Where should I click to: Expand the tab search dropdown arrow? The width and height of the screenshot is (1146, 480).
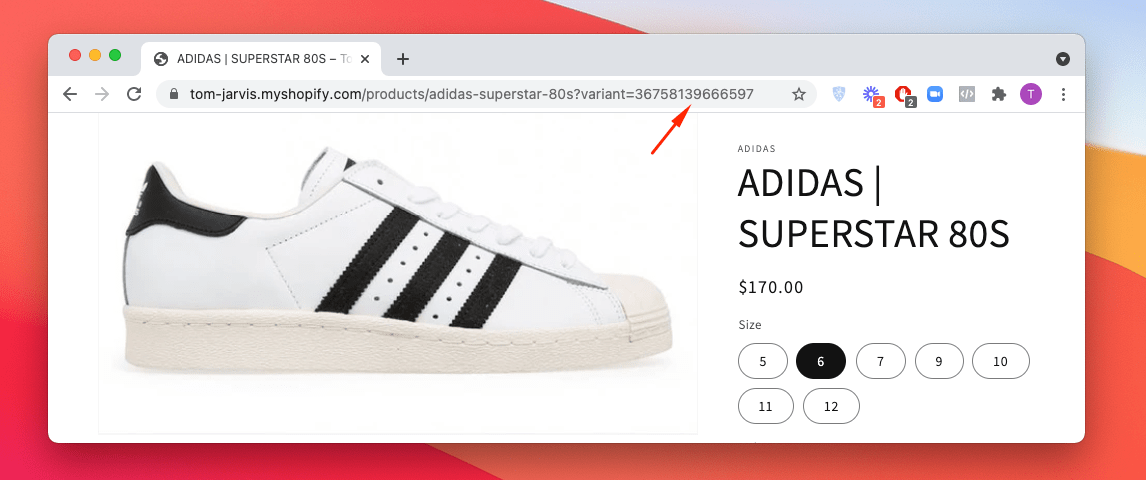tap(1063, 59)
